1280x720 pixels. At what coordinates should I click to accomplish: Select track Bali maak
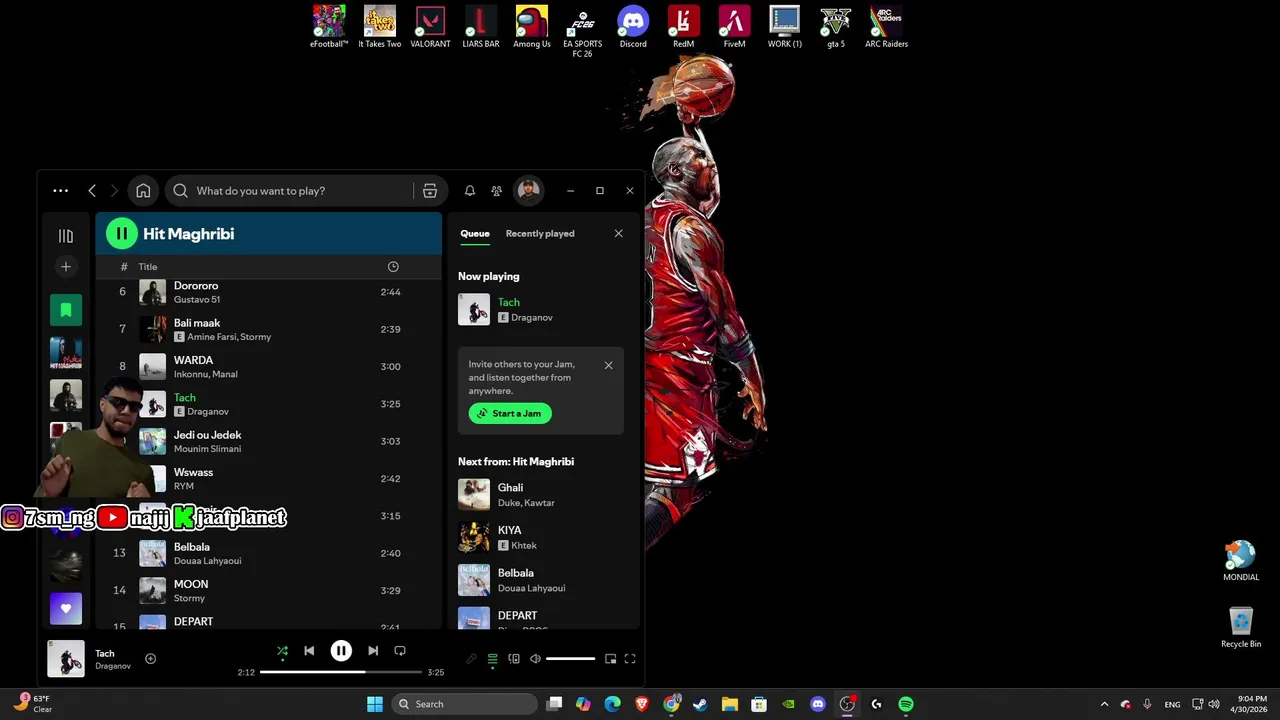[x=268, y=329]
